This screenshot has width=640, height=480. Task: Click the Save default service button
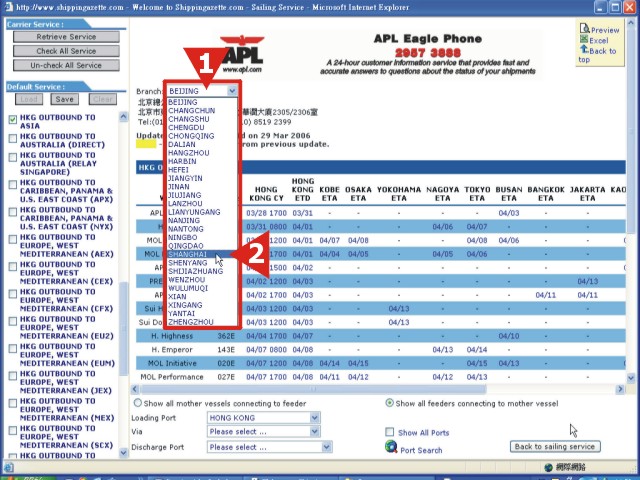click(64, 99)
